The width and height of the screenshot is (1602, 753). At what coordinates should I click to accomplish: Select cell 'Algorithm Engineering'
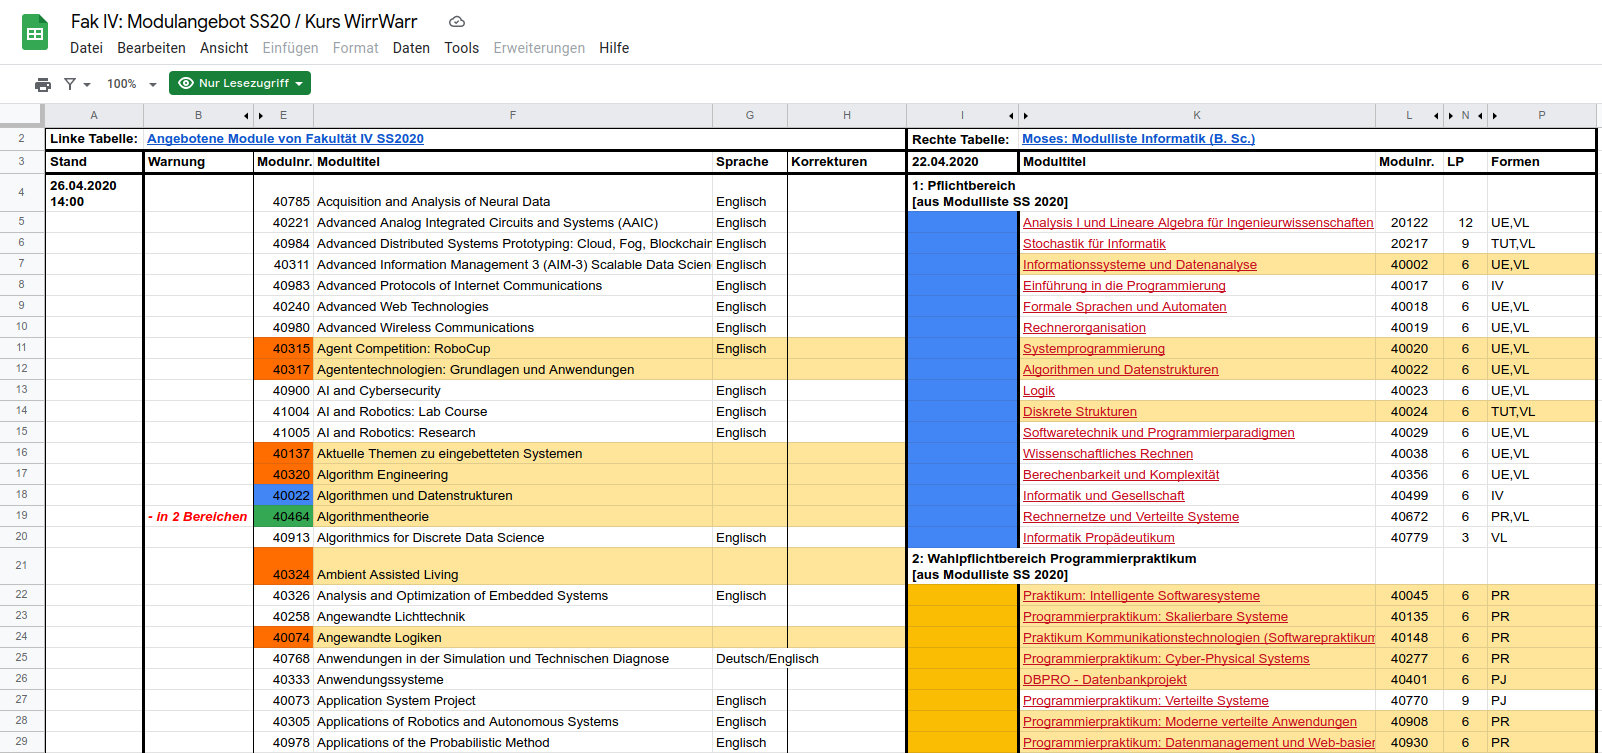click(x=513, y=475)
